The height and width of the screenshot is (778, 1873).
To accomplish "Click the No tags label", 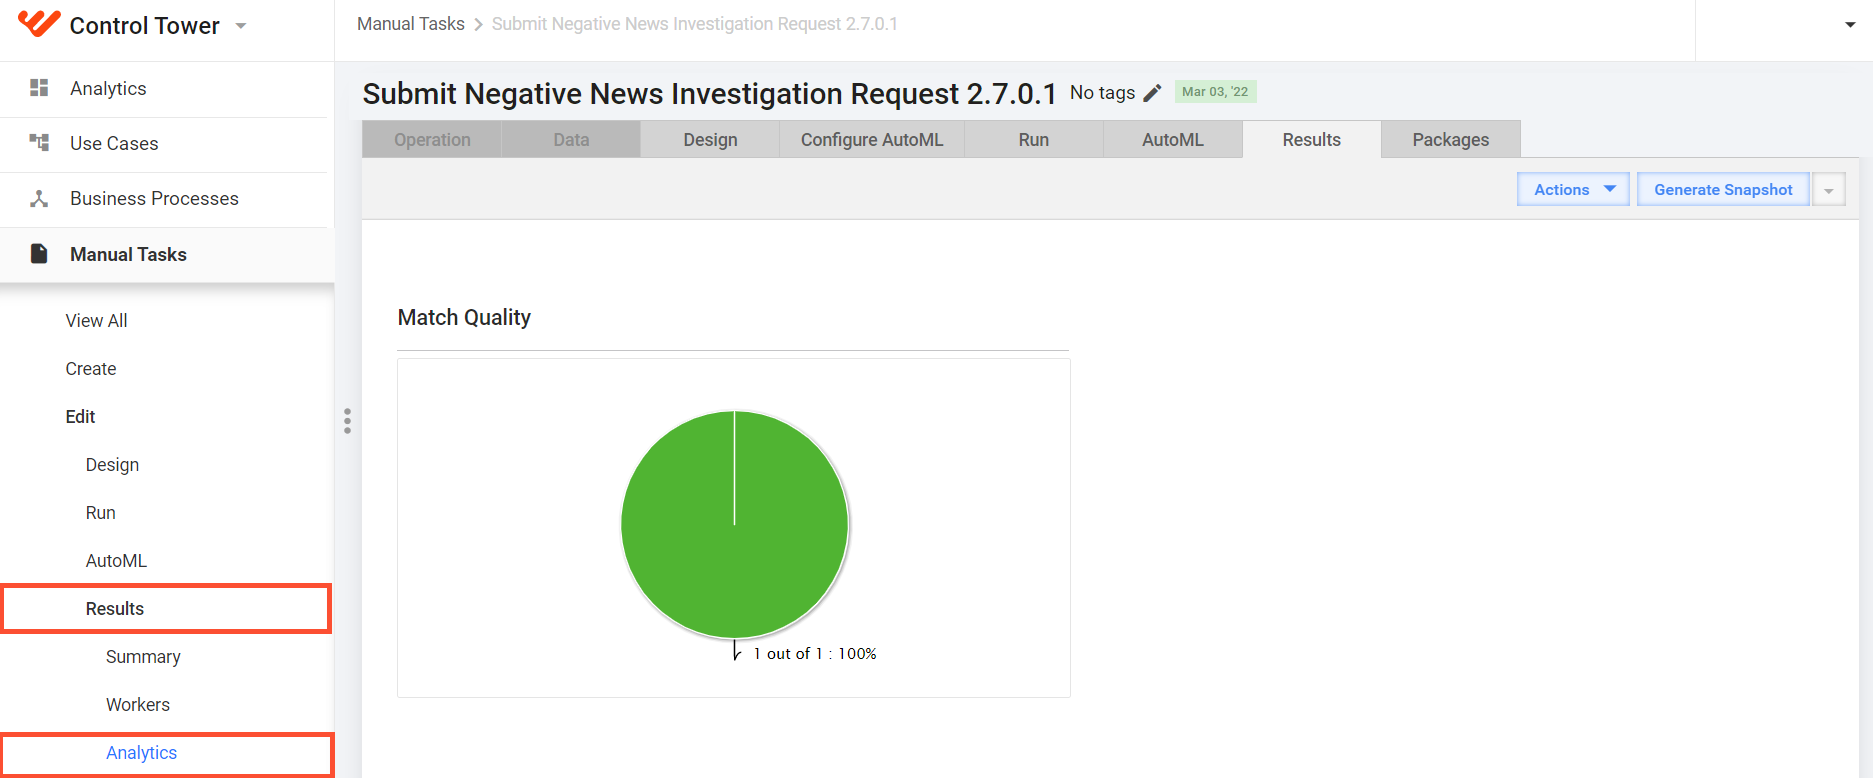I will point(1102,92).
